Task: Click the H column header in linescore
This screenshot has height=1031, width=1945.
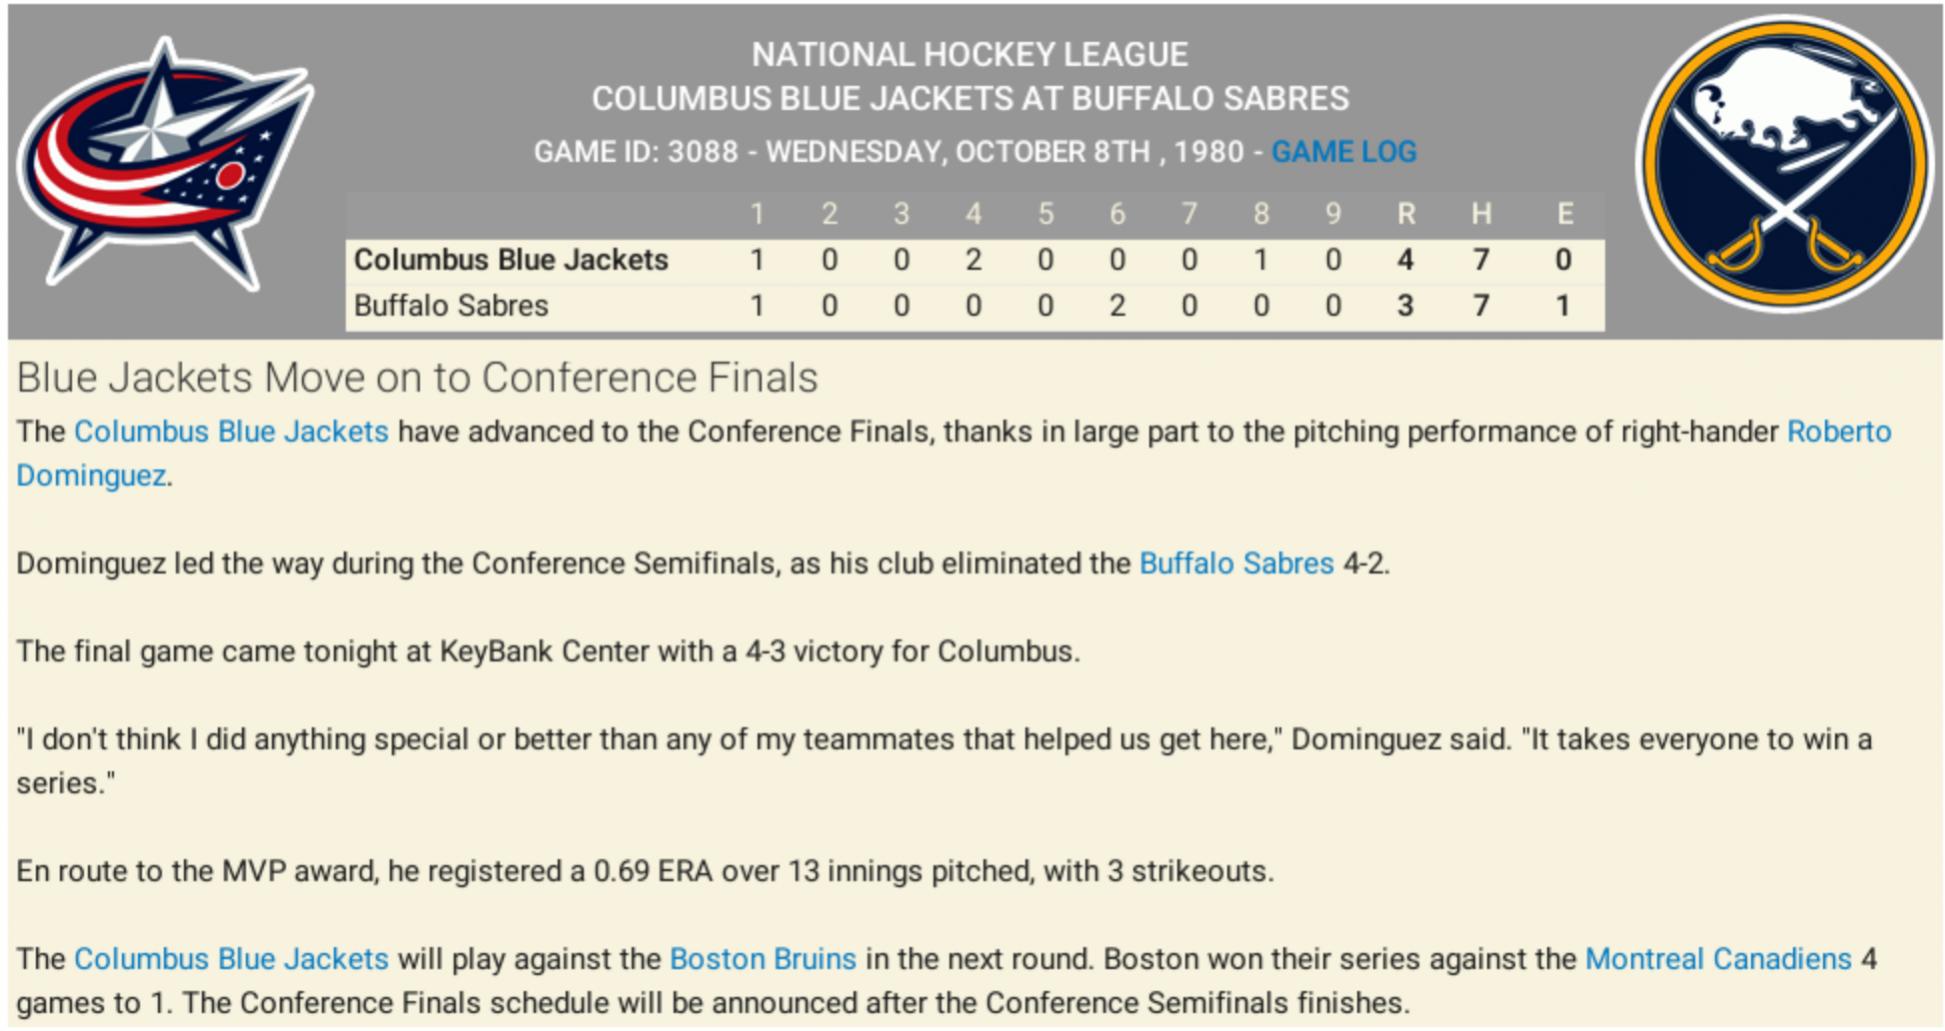Action: pos(1481,214)
